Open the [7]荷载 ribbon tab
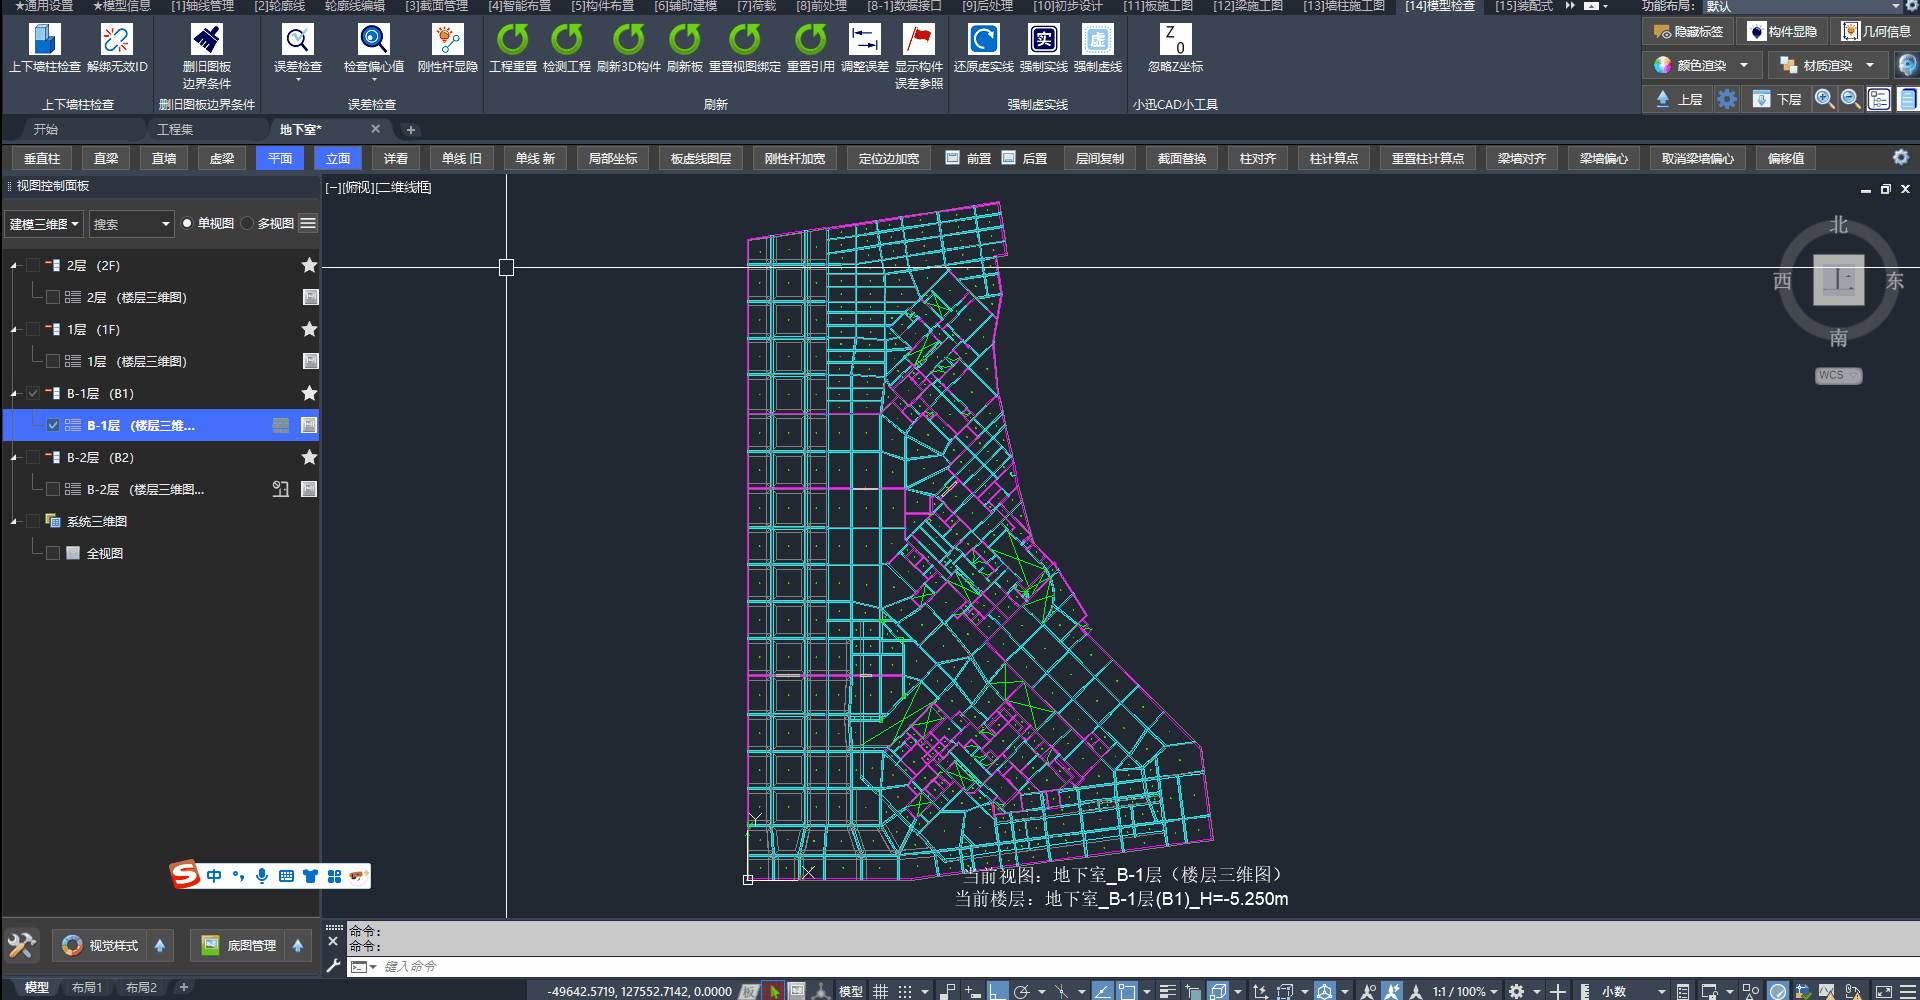1920x1000 pixels. (756, 6)
